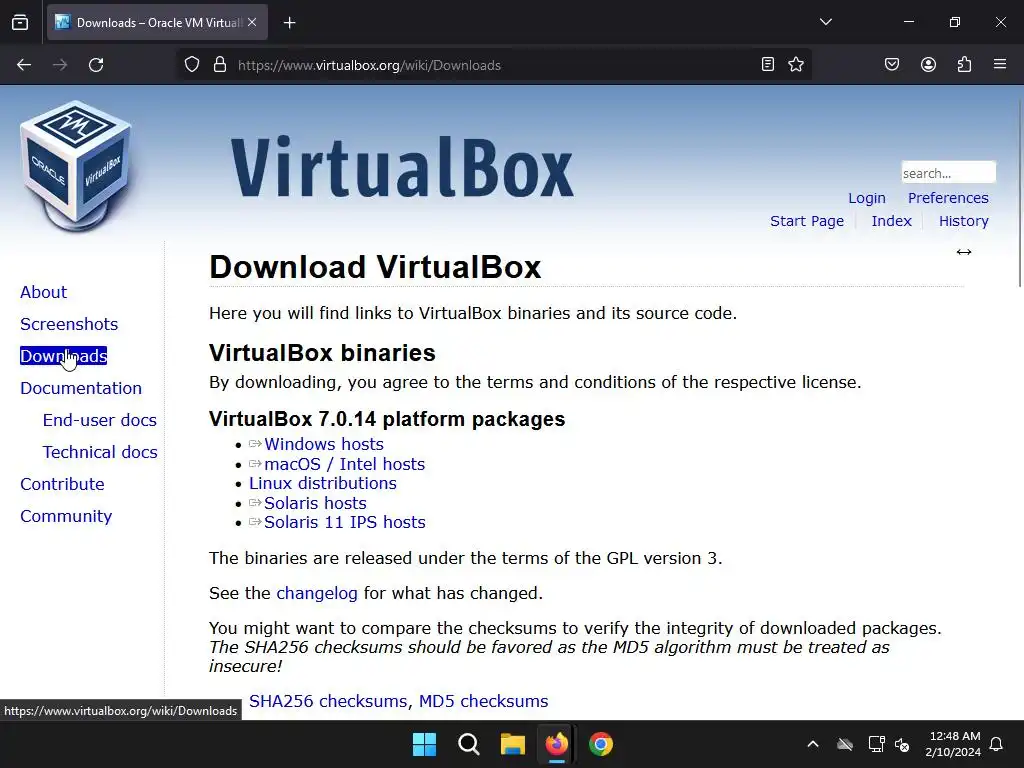Click the padlock site security icon
This screenshot has width=1024, height=768.
tap(220, 65)
